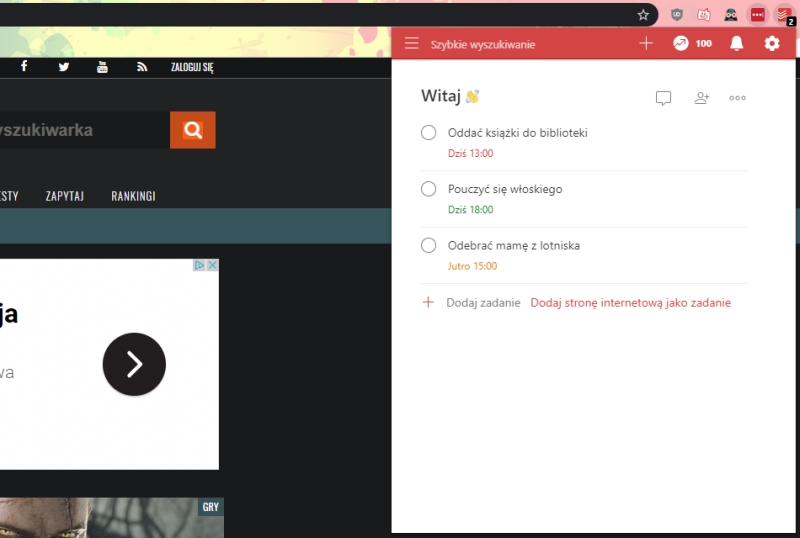Toggle the Todoist extension icon with badge 2

click(784, 15)
